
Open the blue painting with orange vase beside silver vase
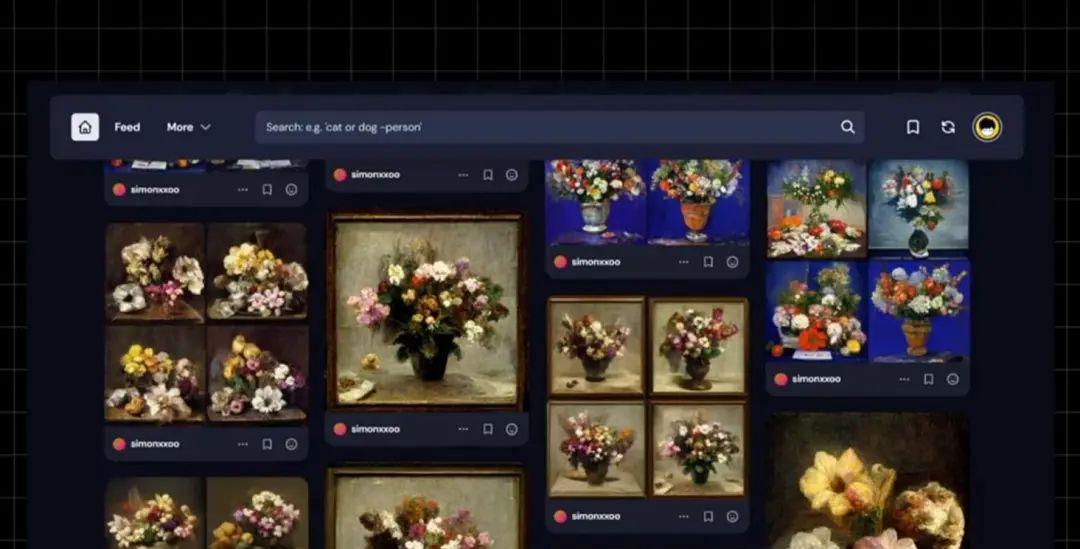698,202
